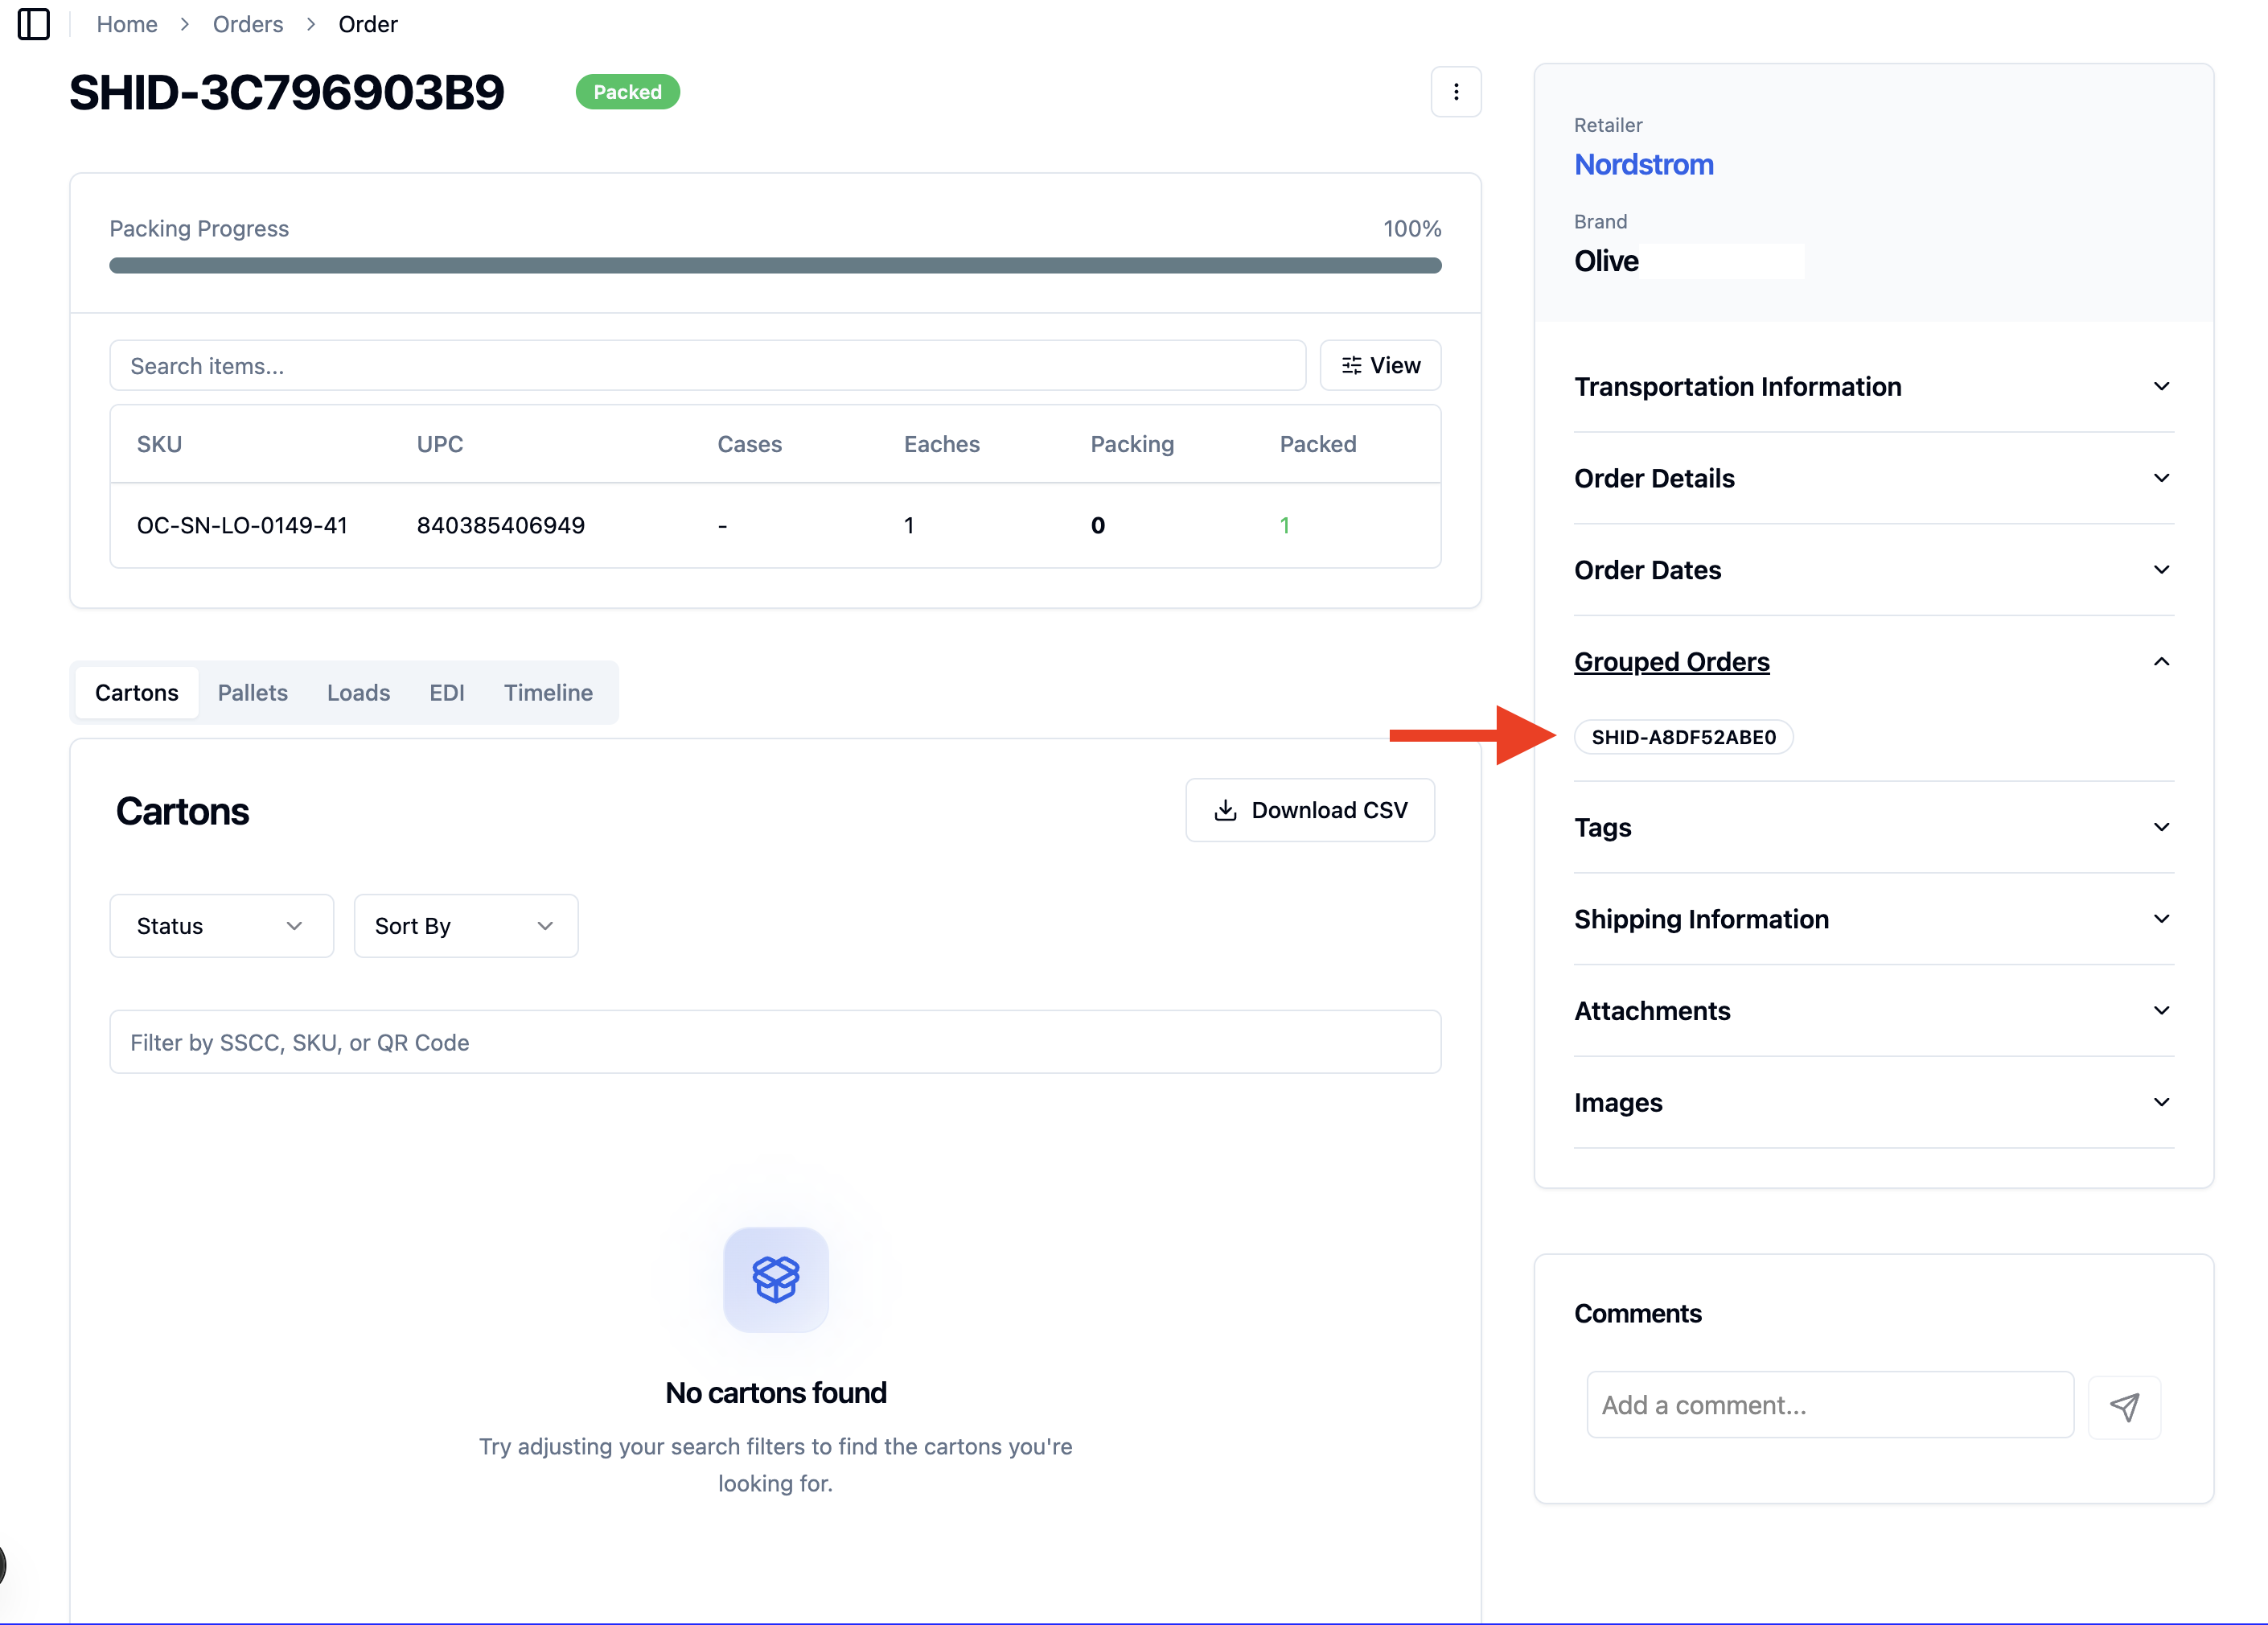Open the View column settings button
Screen dimensions: 2268x1625
[x=1380, y=365]
